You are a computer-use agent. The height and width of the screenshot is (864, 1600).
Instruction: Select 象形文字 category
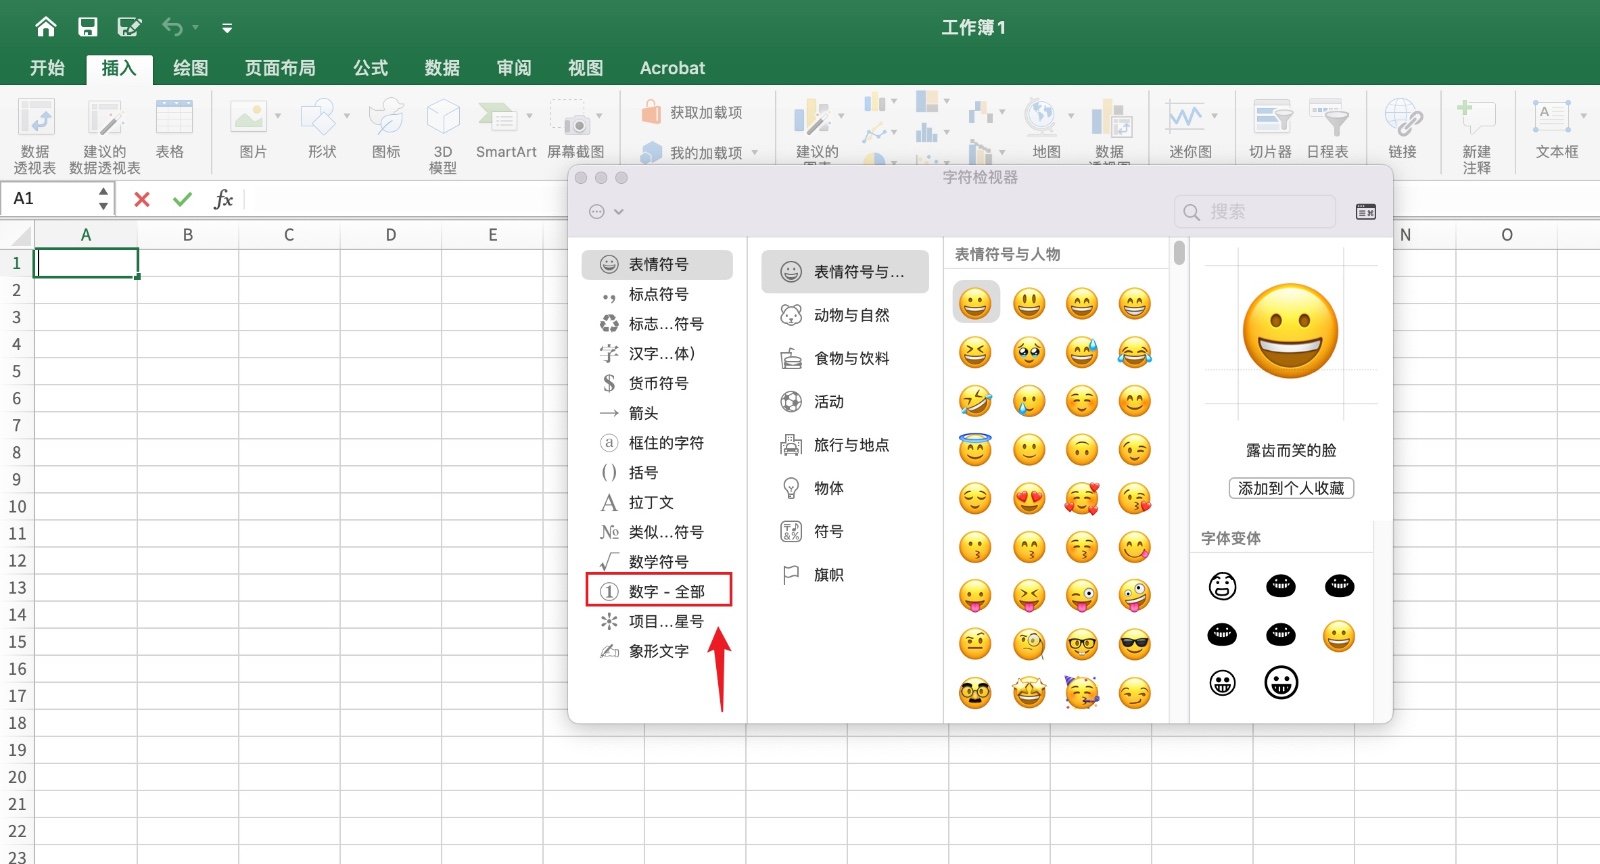pyautogui.click(x=657, y=651)
